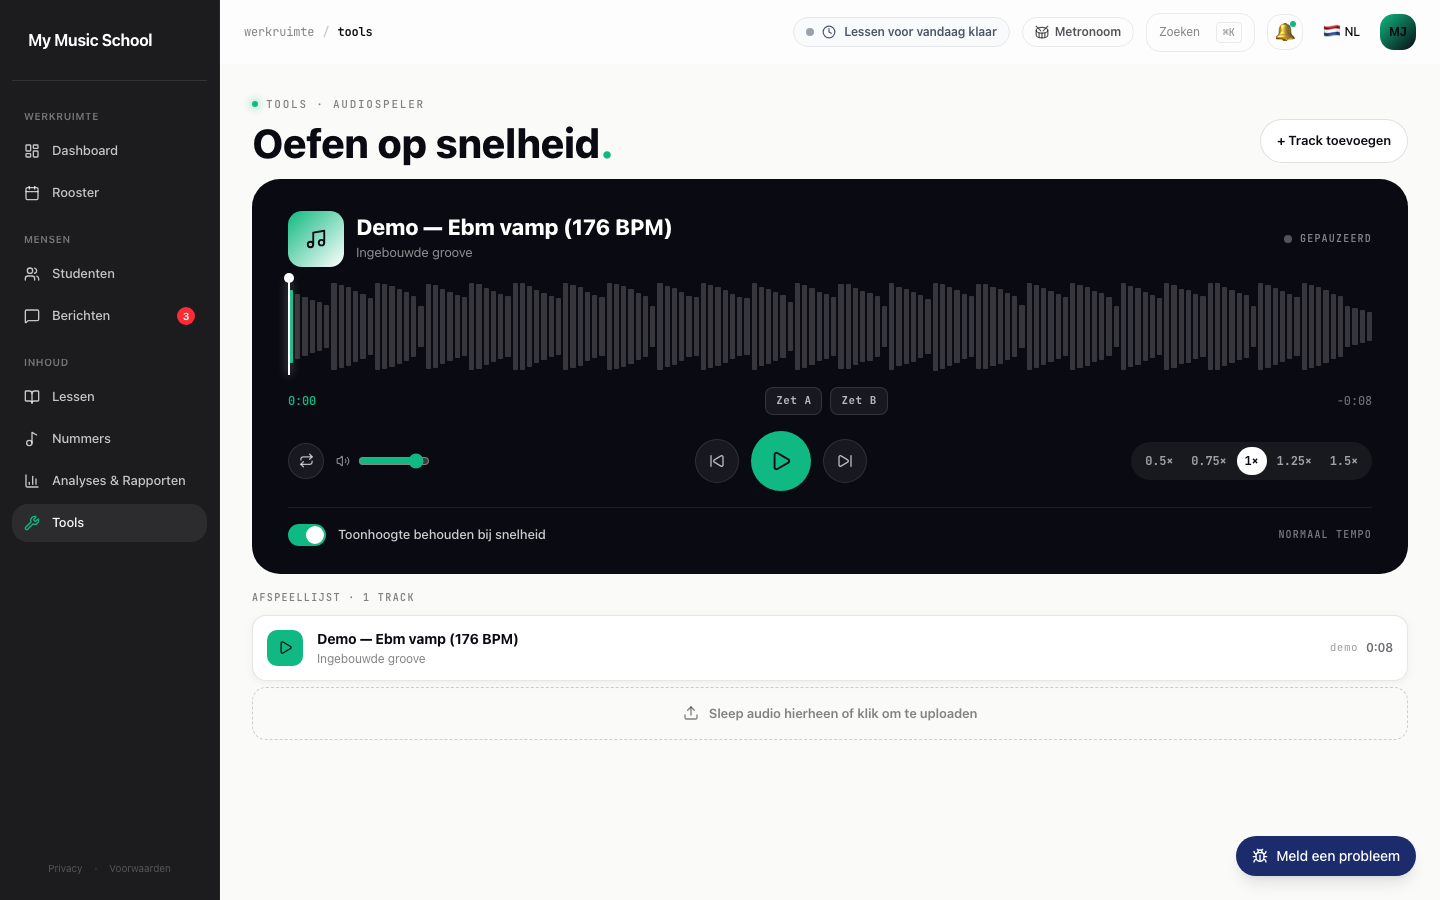Set playback speed to 0.75×
The width and height of the screenshot is (1440, 900).
pyautogui.click(x=1209, y=461)
